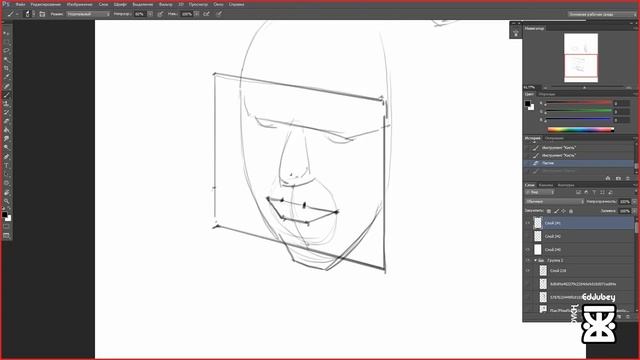Select the Crop tool
640x360 pixels.
point(7,68)
